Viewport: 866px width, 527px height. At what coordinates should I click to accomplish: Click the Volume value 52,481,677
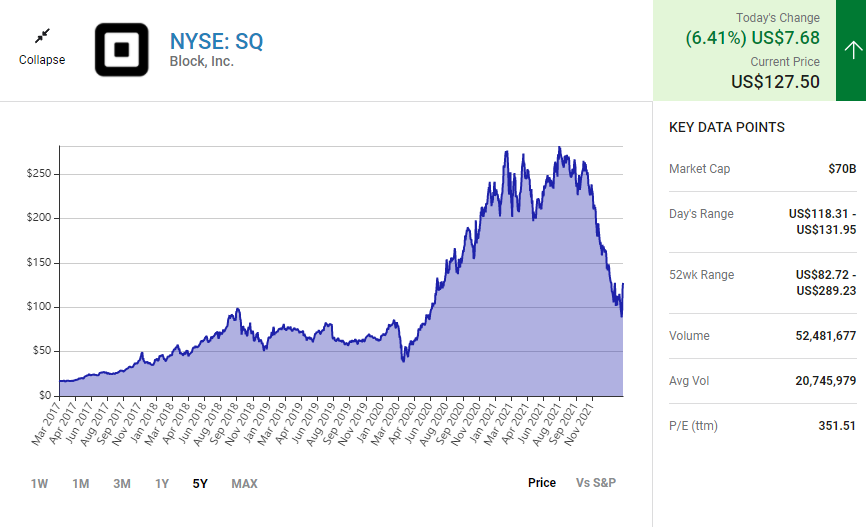pyautogui.click(x=826, y=336)
